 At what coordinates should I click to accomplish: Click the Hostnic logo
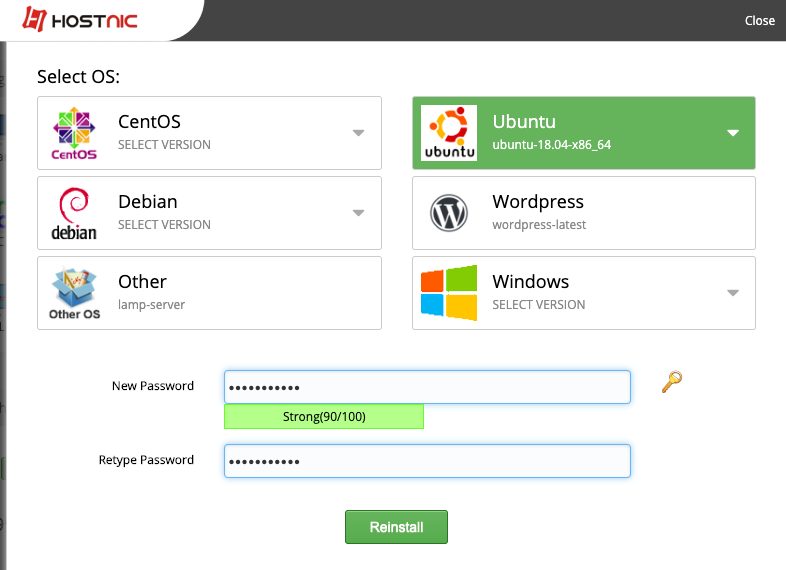[80, 20]
